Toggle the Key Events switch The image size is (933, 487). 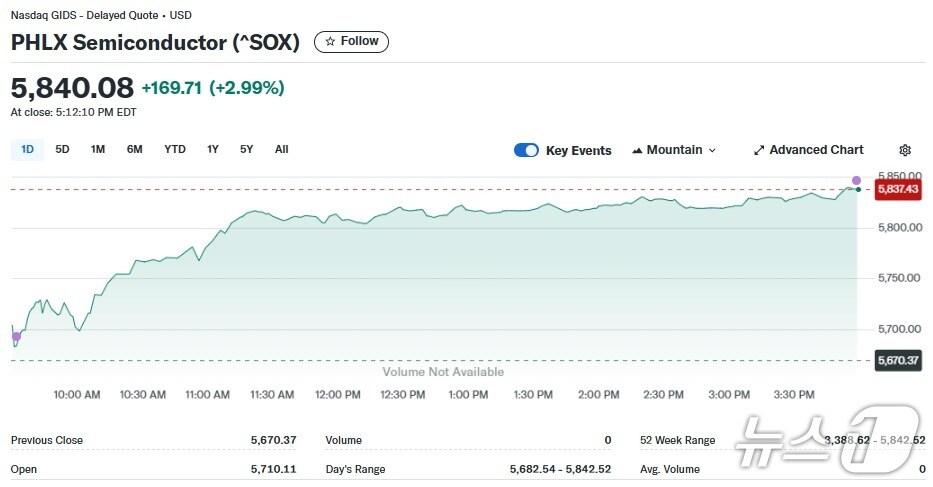tap(526, 150)
